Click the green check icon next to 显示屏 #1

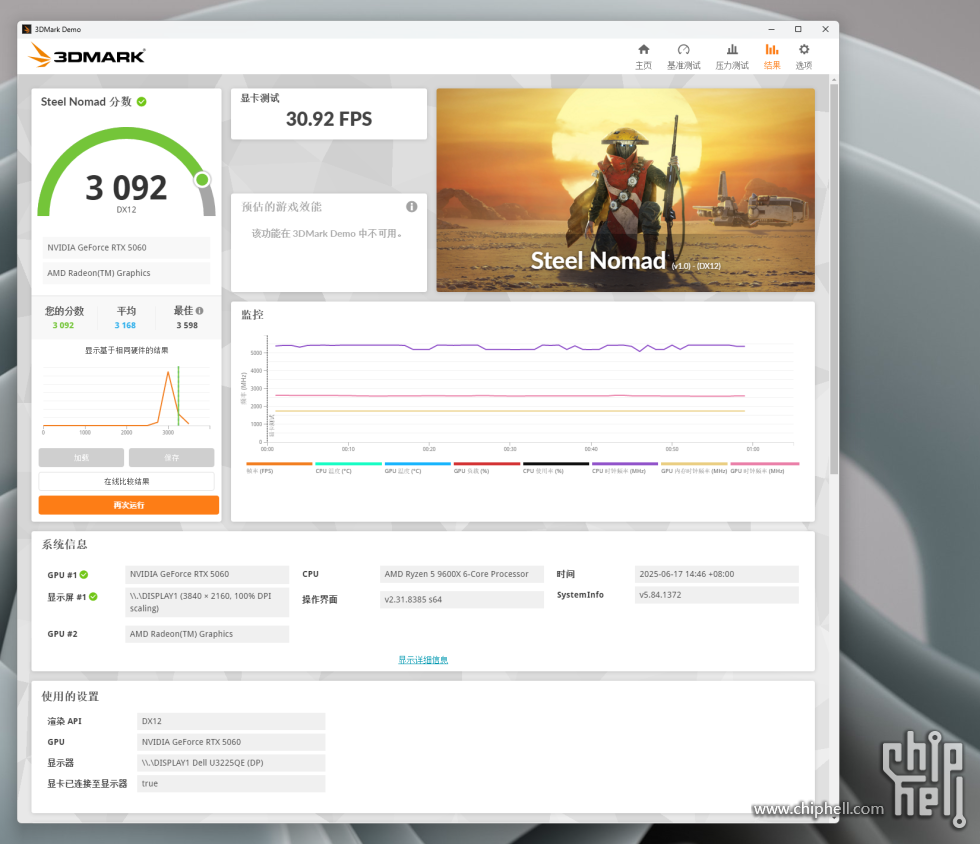coord(93,596)
